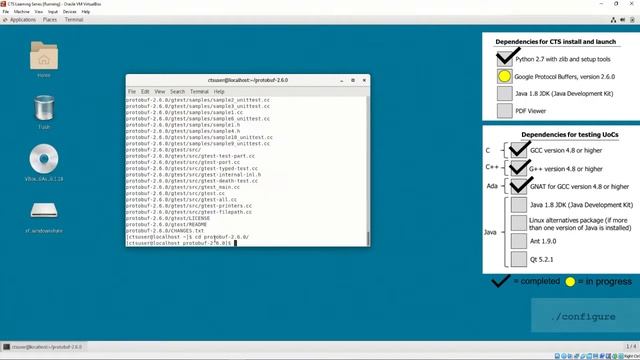
Task: Click the volume icon in GNOME top panel
Action: click(x=623, y=20)
